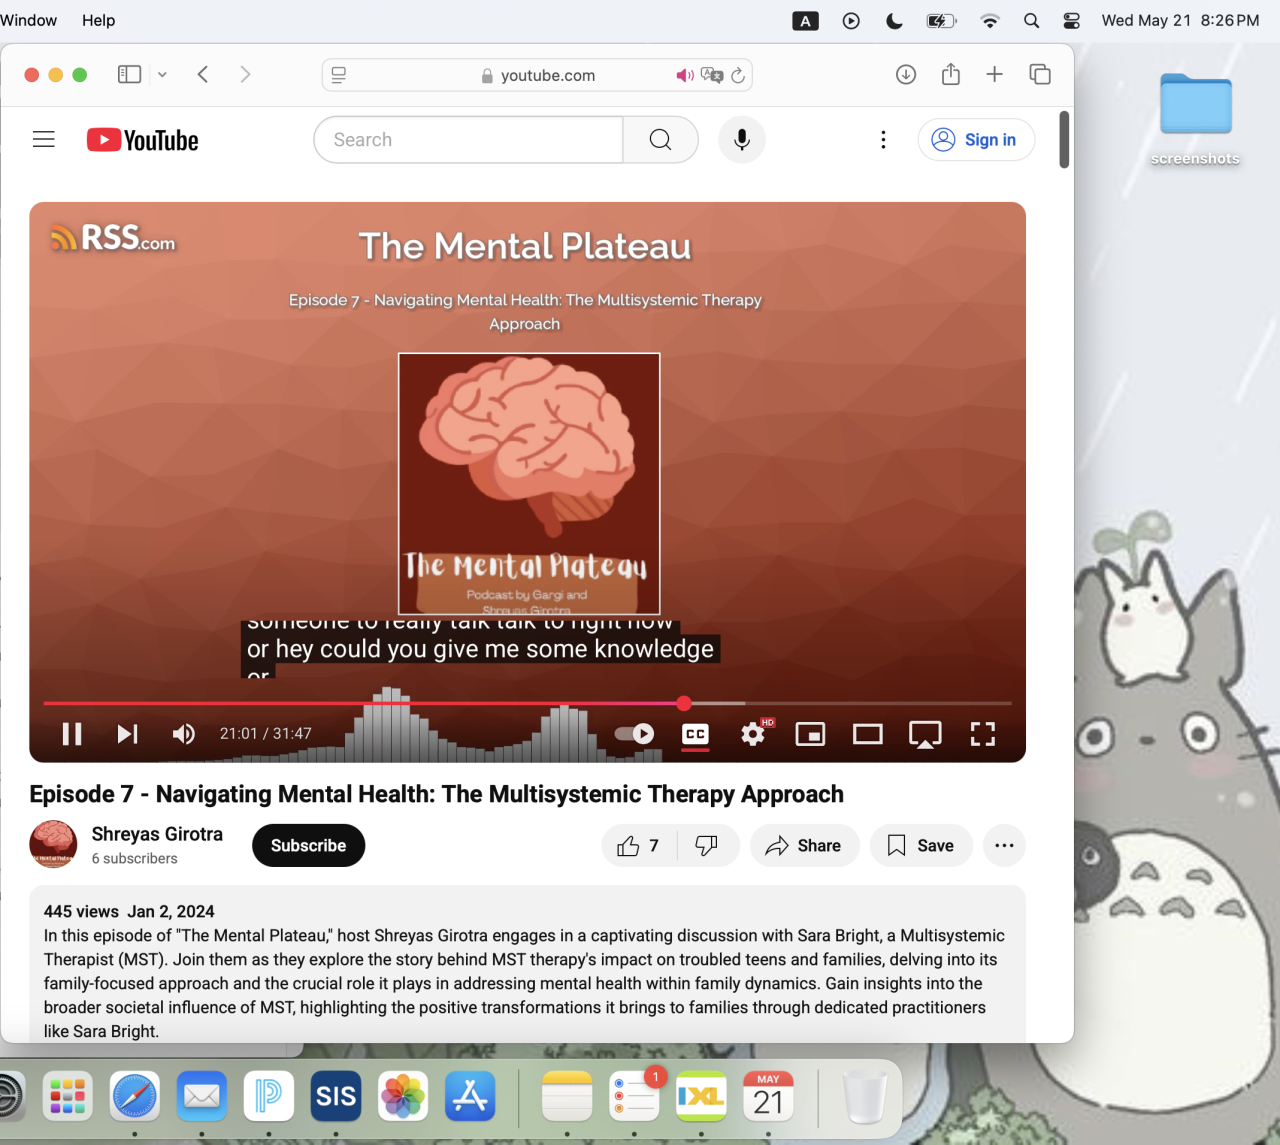Sign in to YouTube
The image size is (1280, 1145).
click(x=976, y=140)
